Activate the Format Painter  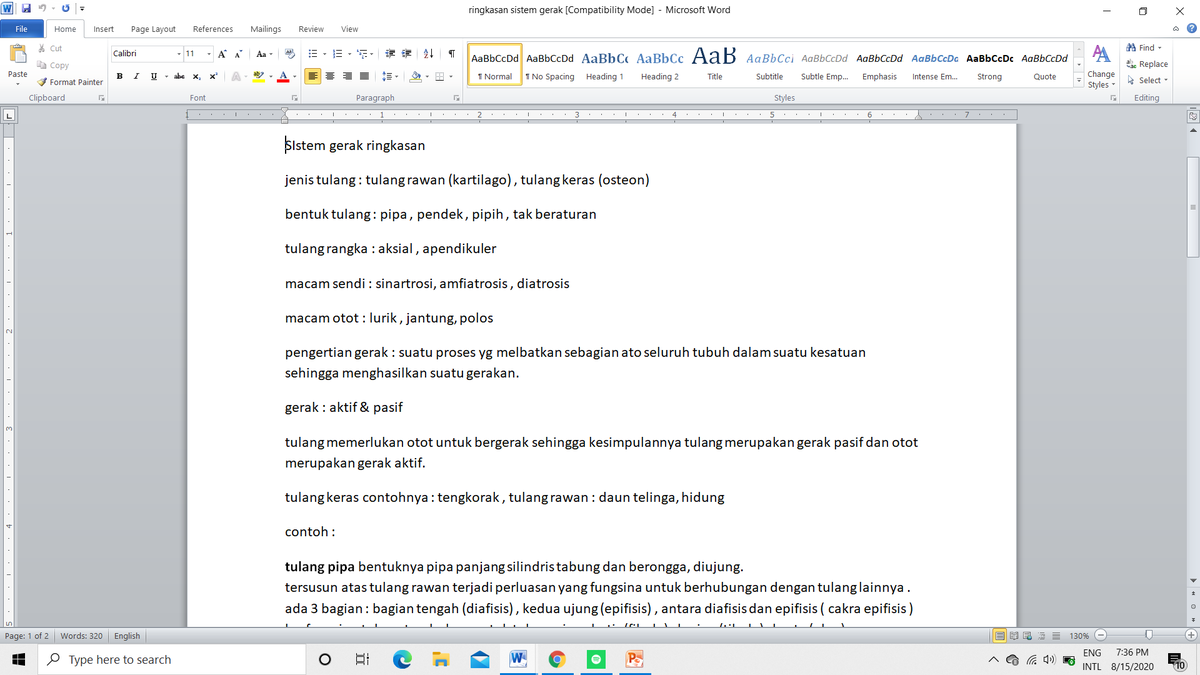(x=69, y=82)
